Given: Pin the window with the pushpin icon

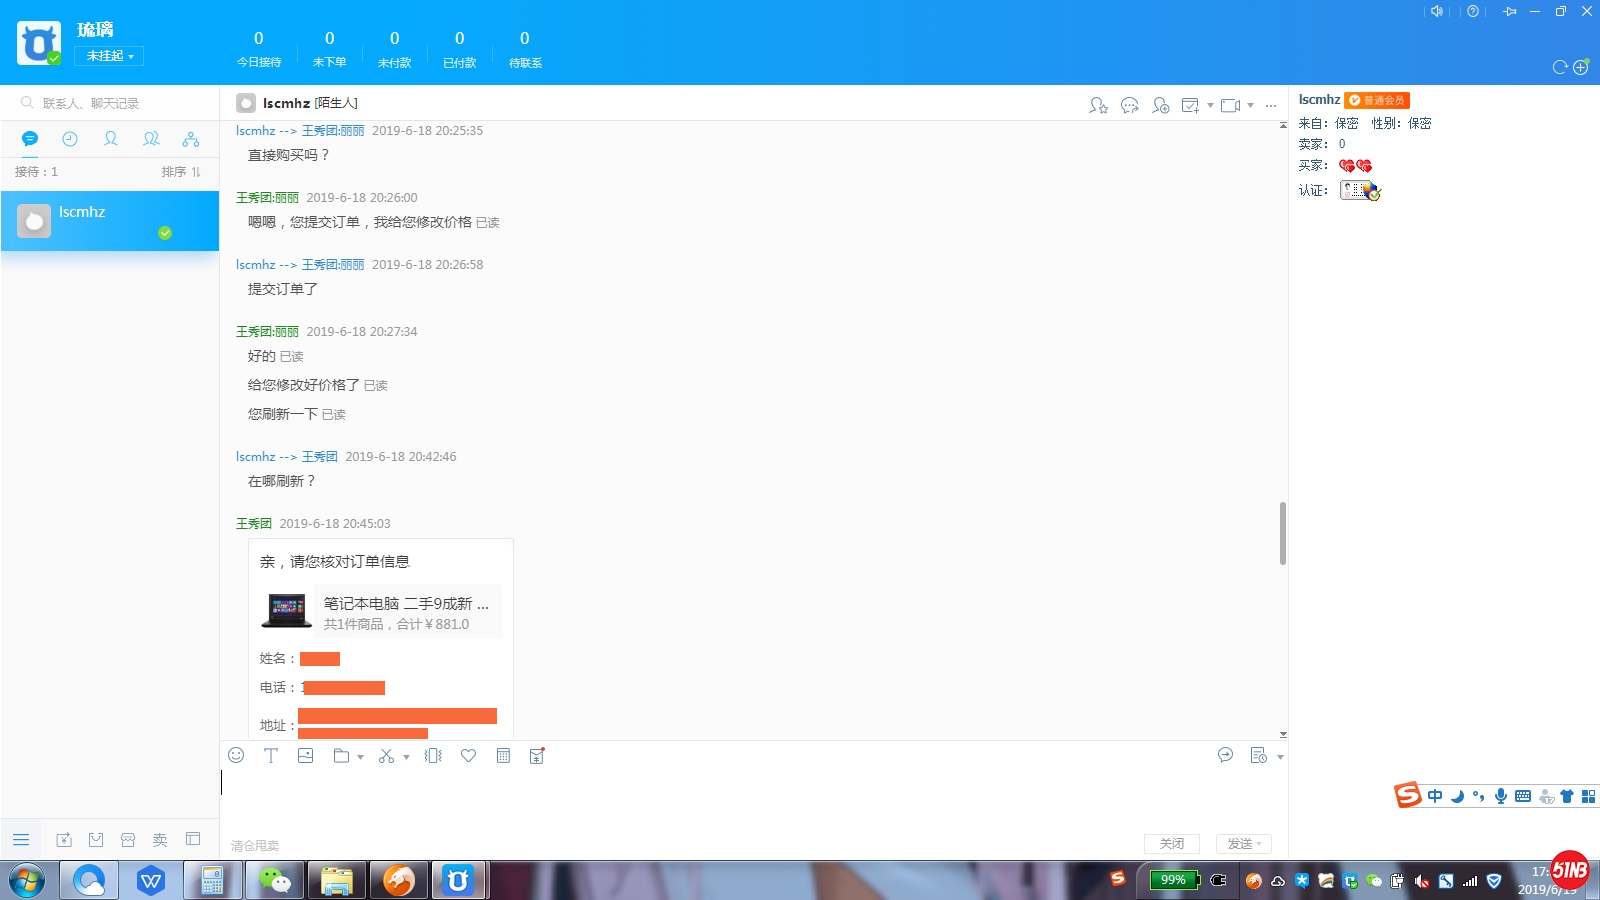Looking at the screenshot, I should pos(1509,11).
